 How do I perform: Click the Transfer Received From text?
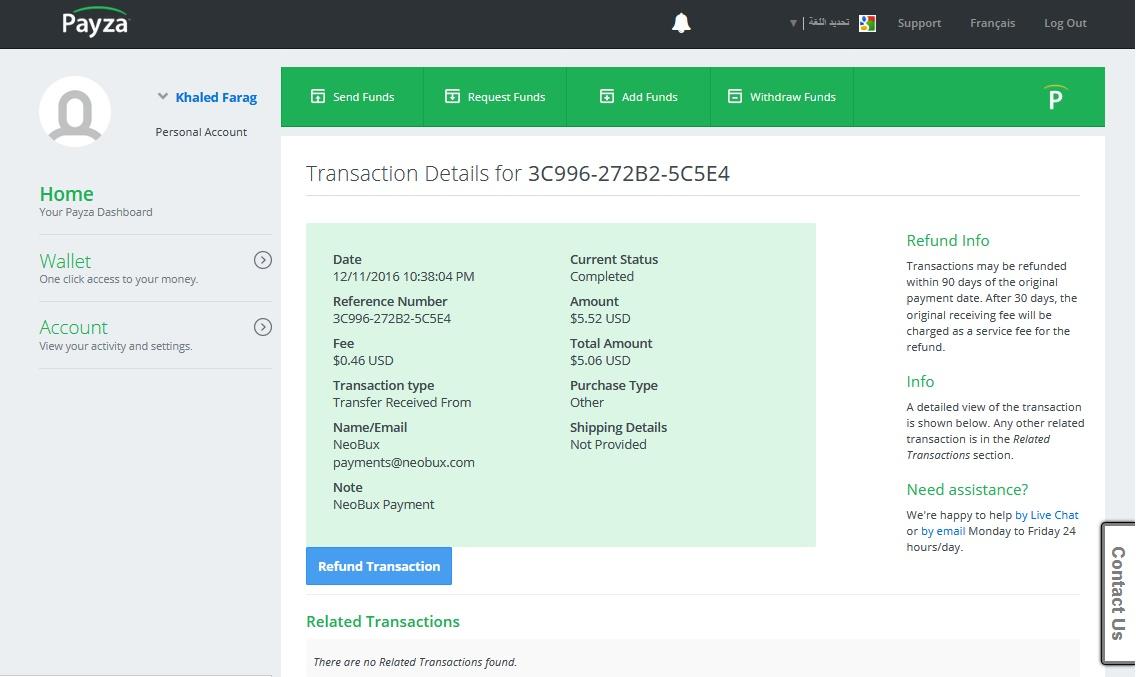pos(402,402)
